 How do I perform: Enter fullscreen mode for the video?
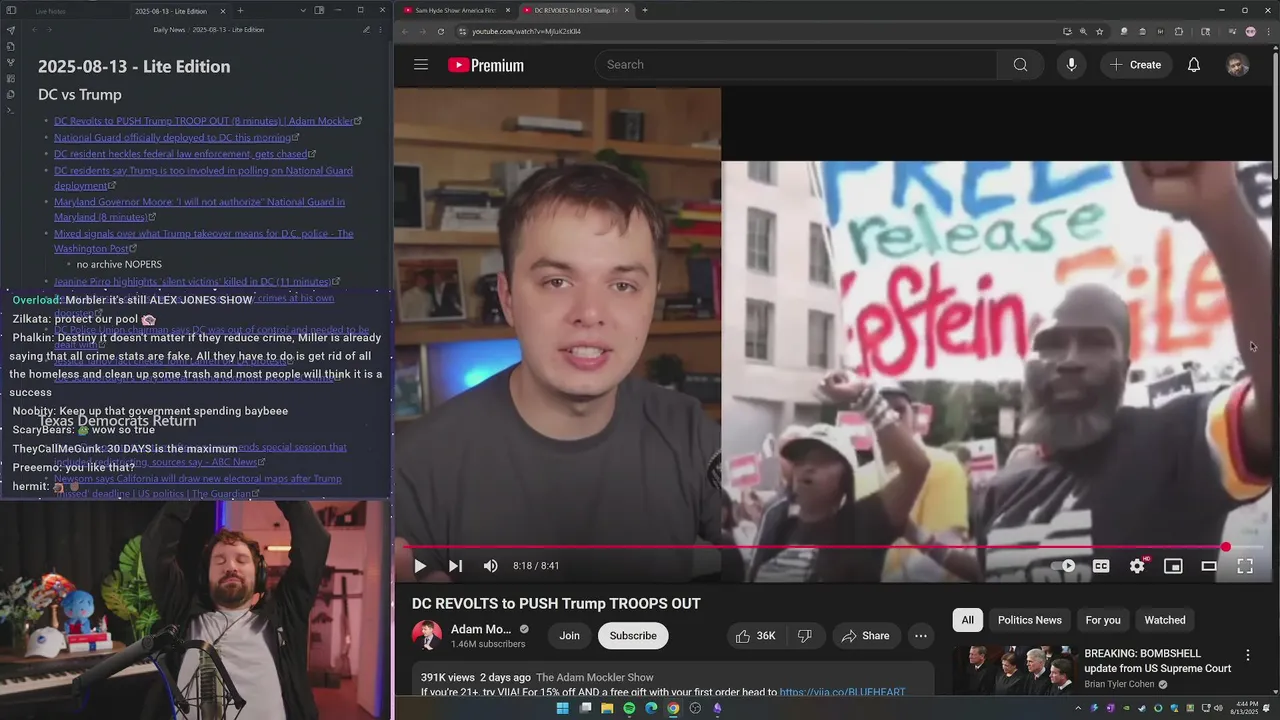(1245, 566)
